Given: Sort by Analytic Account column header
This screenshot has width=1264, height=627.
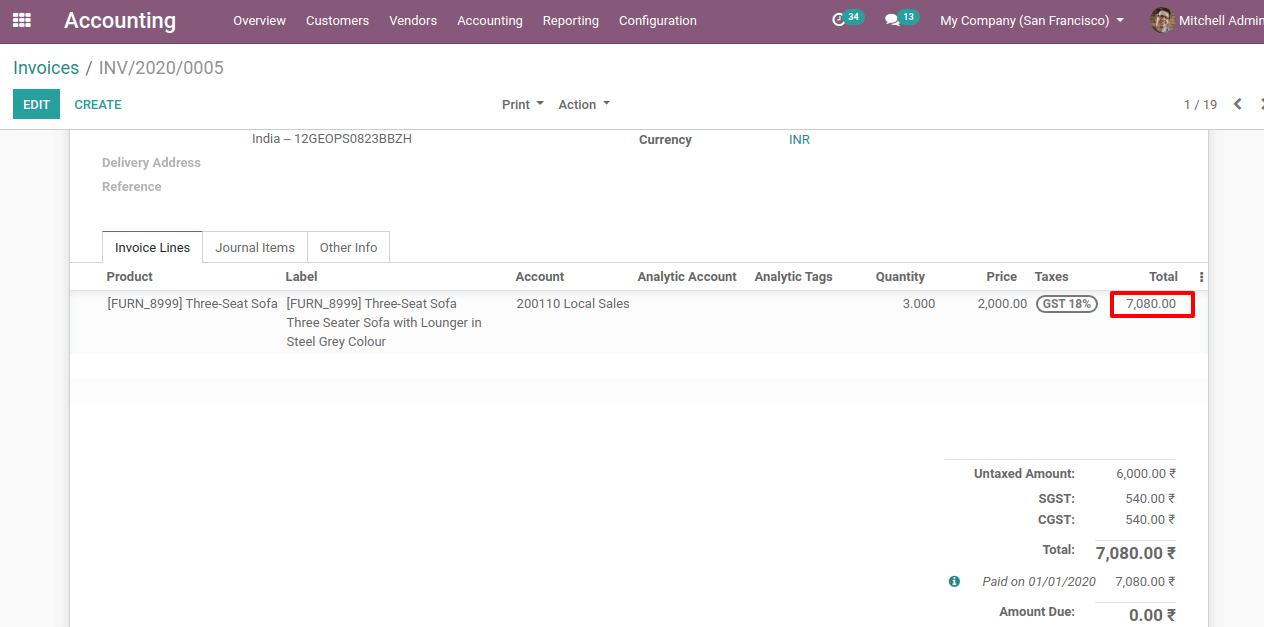Looking at the screenshot, I should 687,277.
